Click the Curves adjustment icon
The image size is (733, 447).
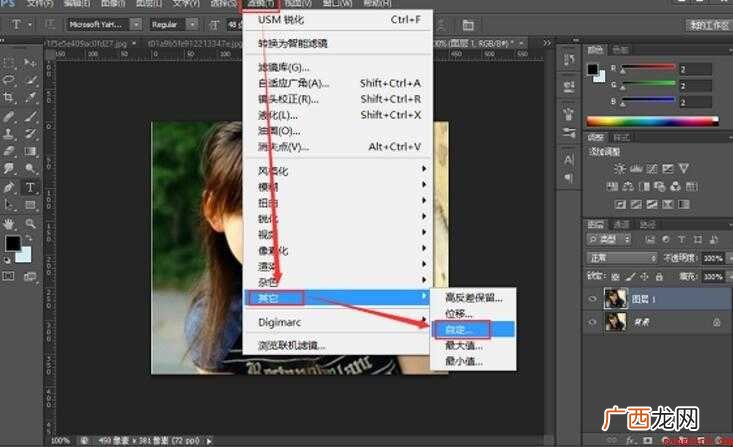(652, 169)
